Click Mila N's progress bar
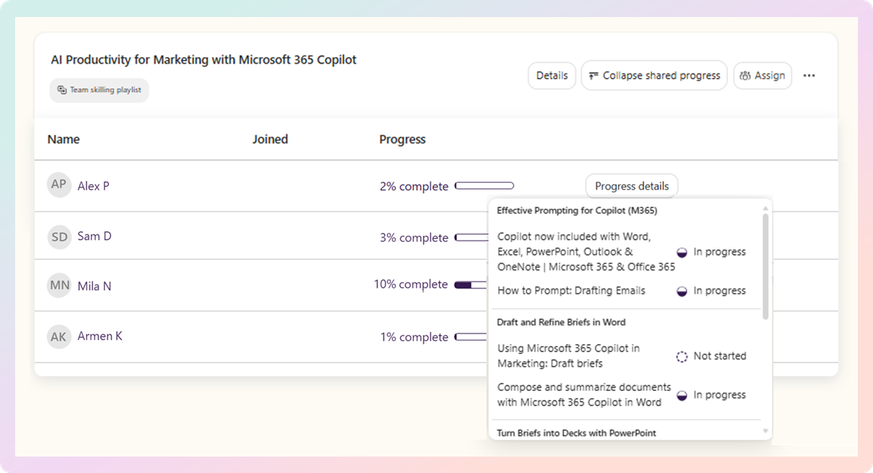Image resolution: width=873 pixels, height=473 pixels. (471, 285)
